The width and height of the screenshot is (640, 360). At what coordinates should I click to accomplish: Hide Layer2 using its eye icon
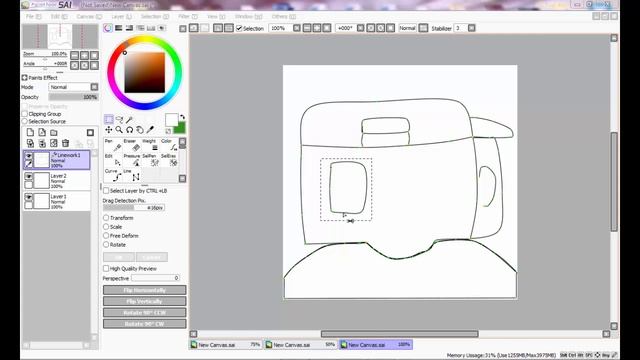29,176
